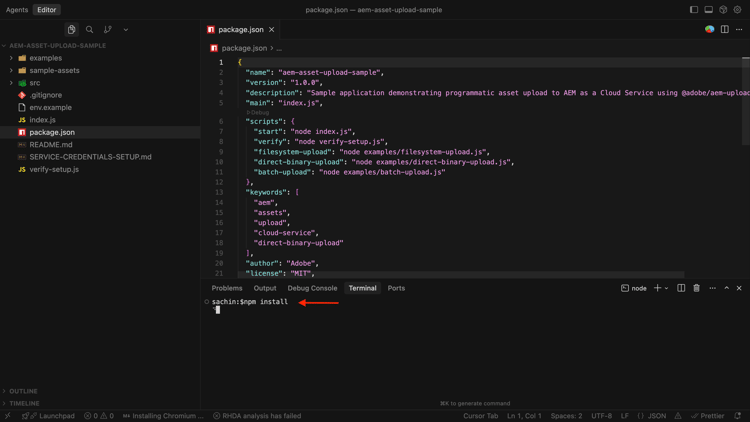This screenshot has width=750, height=422.
Task: Open SERVICE-CREDENTIALS-SETUP.md file
Action: (x=90, y=157)
